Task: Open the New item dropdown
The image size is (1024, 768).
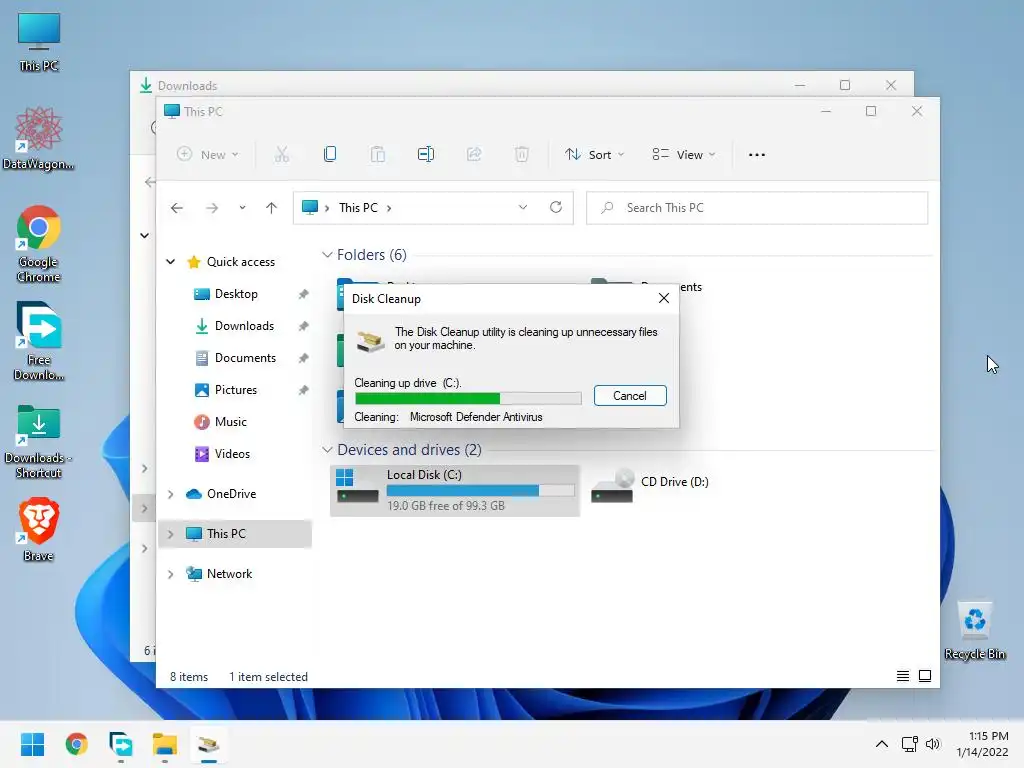Action: coord(208,155)
